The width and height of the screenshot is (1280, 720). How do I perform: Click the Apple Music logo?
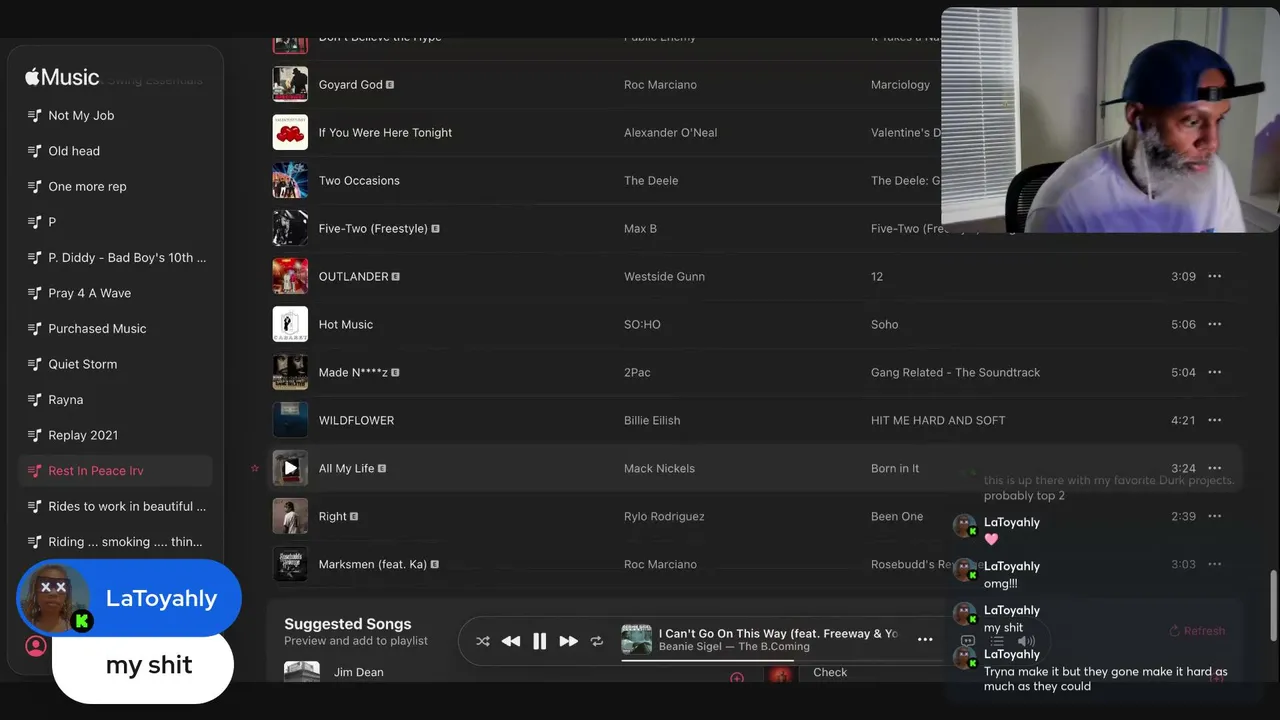tap(62, 77)
